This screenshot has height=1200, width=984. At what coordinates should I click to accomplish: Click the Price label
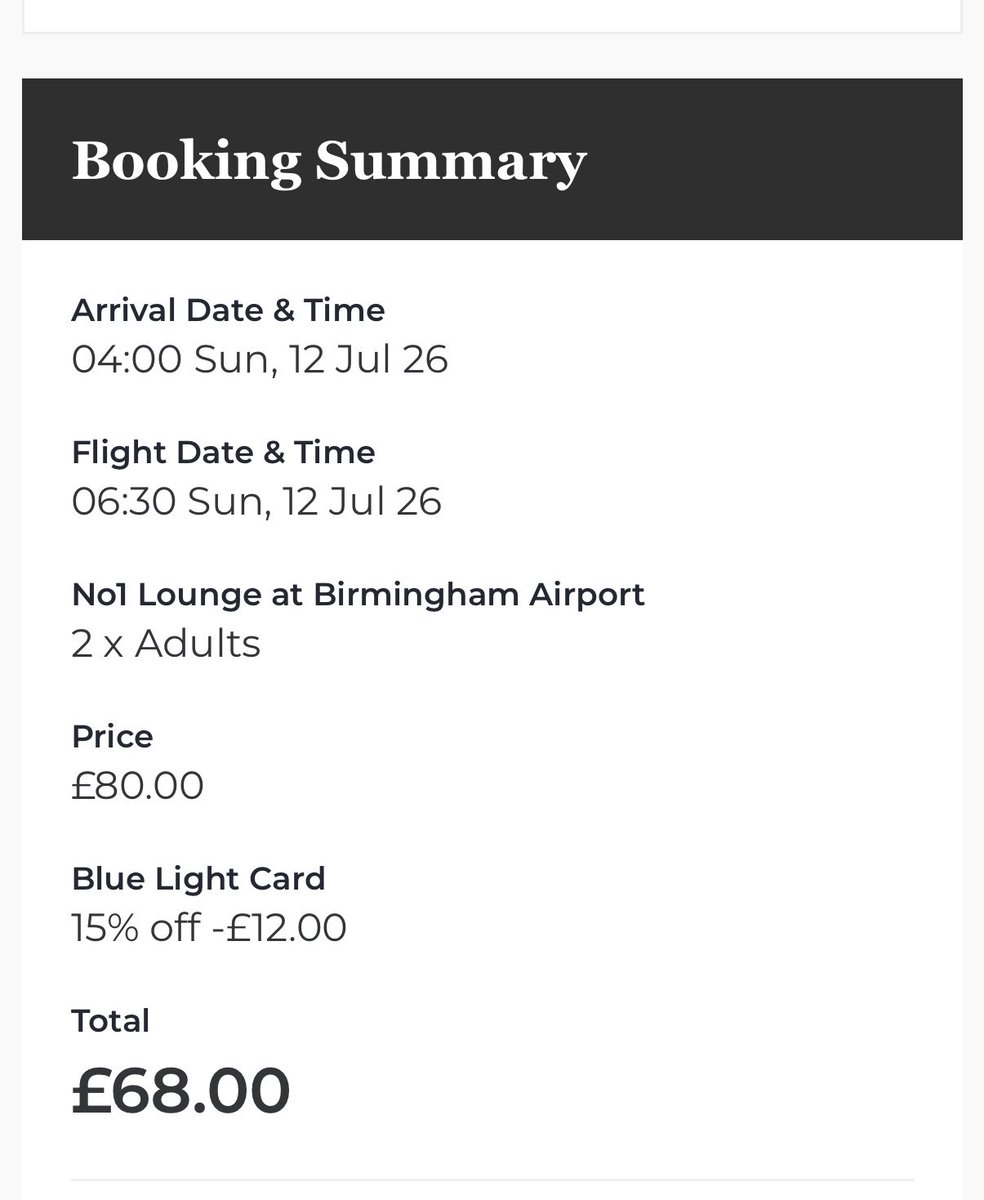[x=112, y=737]
